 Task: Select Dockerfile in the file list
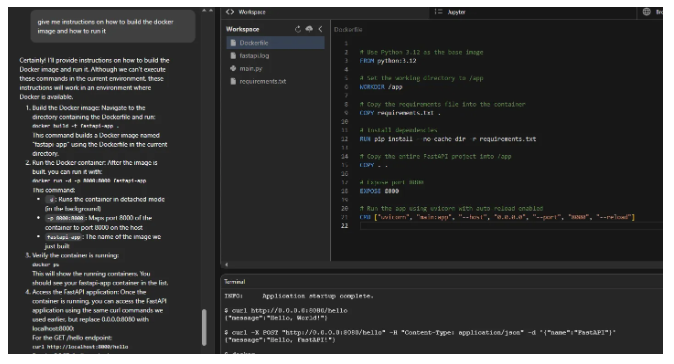pyautogui.click(x=276, y=43)
